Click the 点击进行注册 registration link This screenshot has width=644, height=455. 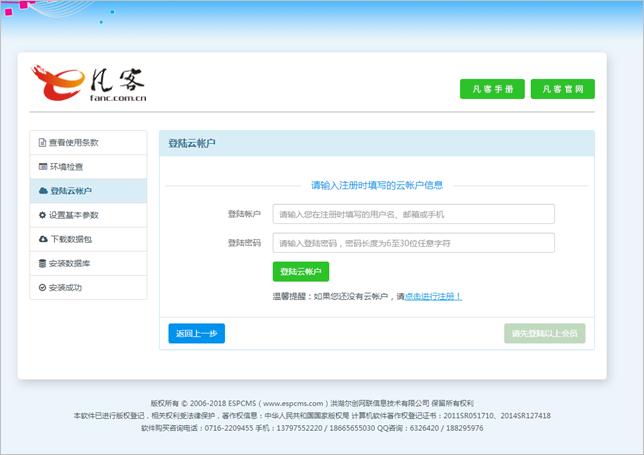pyautogui.click(x=432, y=297)
